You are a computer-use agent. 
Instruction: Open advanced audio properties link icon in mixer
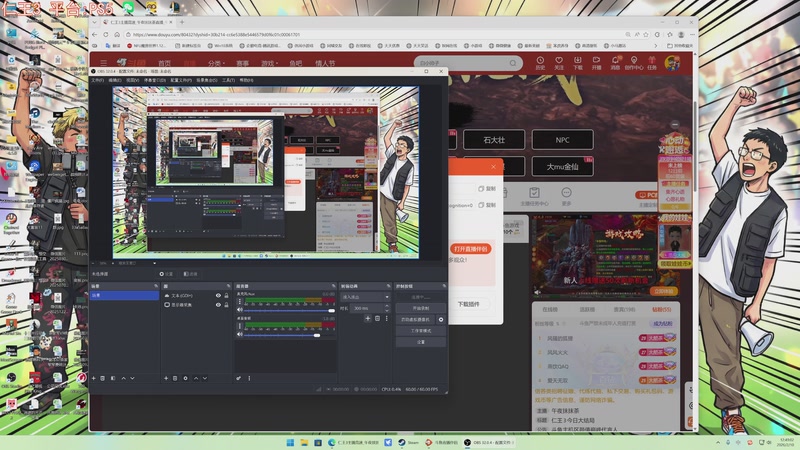(x=238, y=378)
